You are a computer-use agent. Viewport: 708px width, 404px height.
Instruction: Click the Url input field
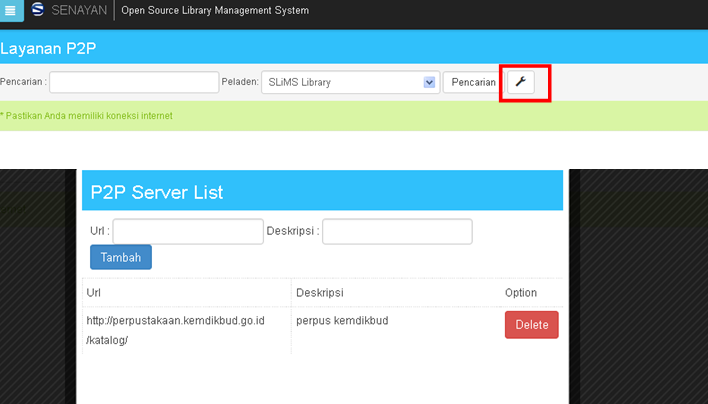pyautogui.click(x=188, y=231)
